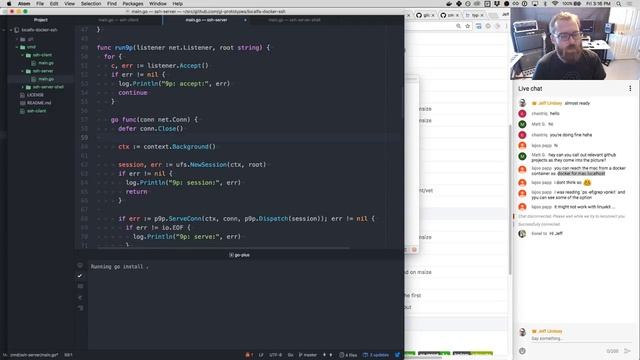Click the second GitHub tab in browser
Image resolution: width=640 pixels, height=360 pixels.
pyautogui.click(x=448, y=15)
